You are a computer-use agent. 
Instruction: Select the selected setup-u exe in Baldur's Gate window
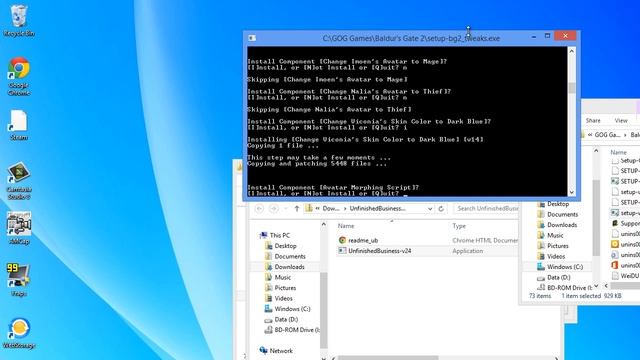(625, 213)
